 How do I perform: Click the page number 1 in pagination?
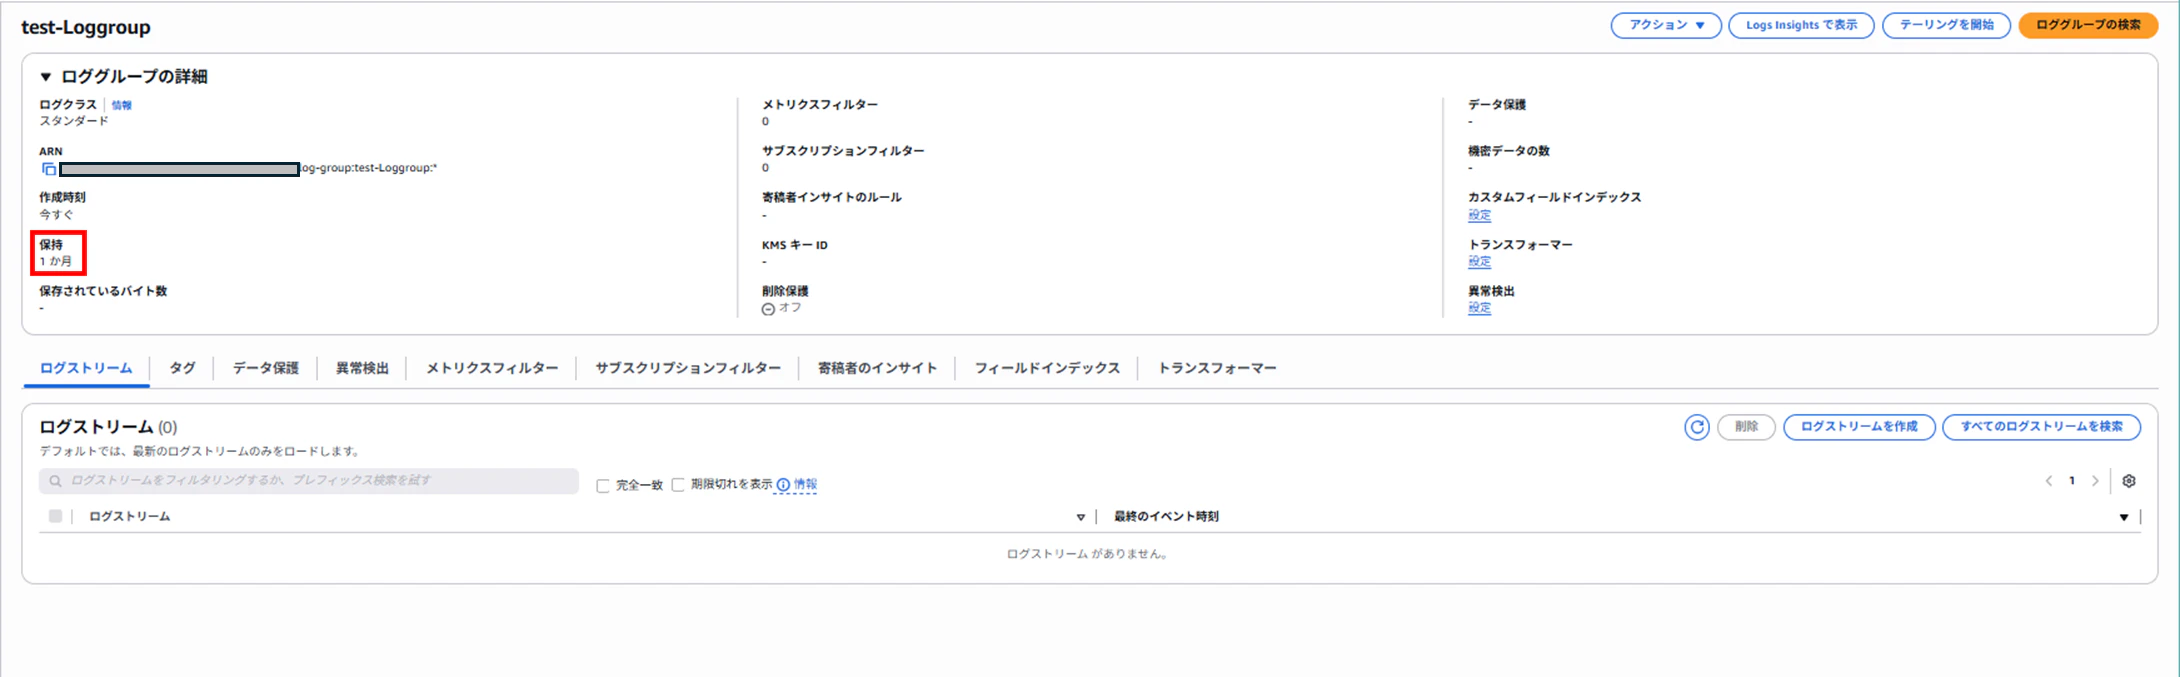coord(2072,481)
